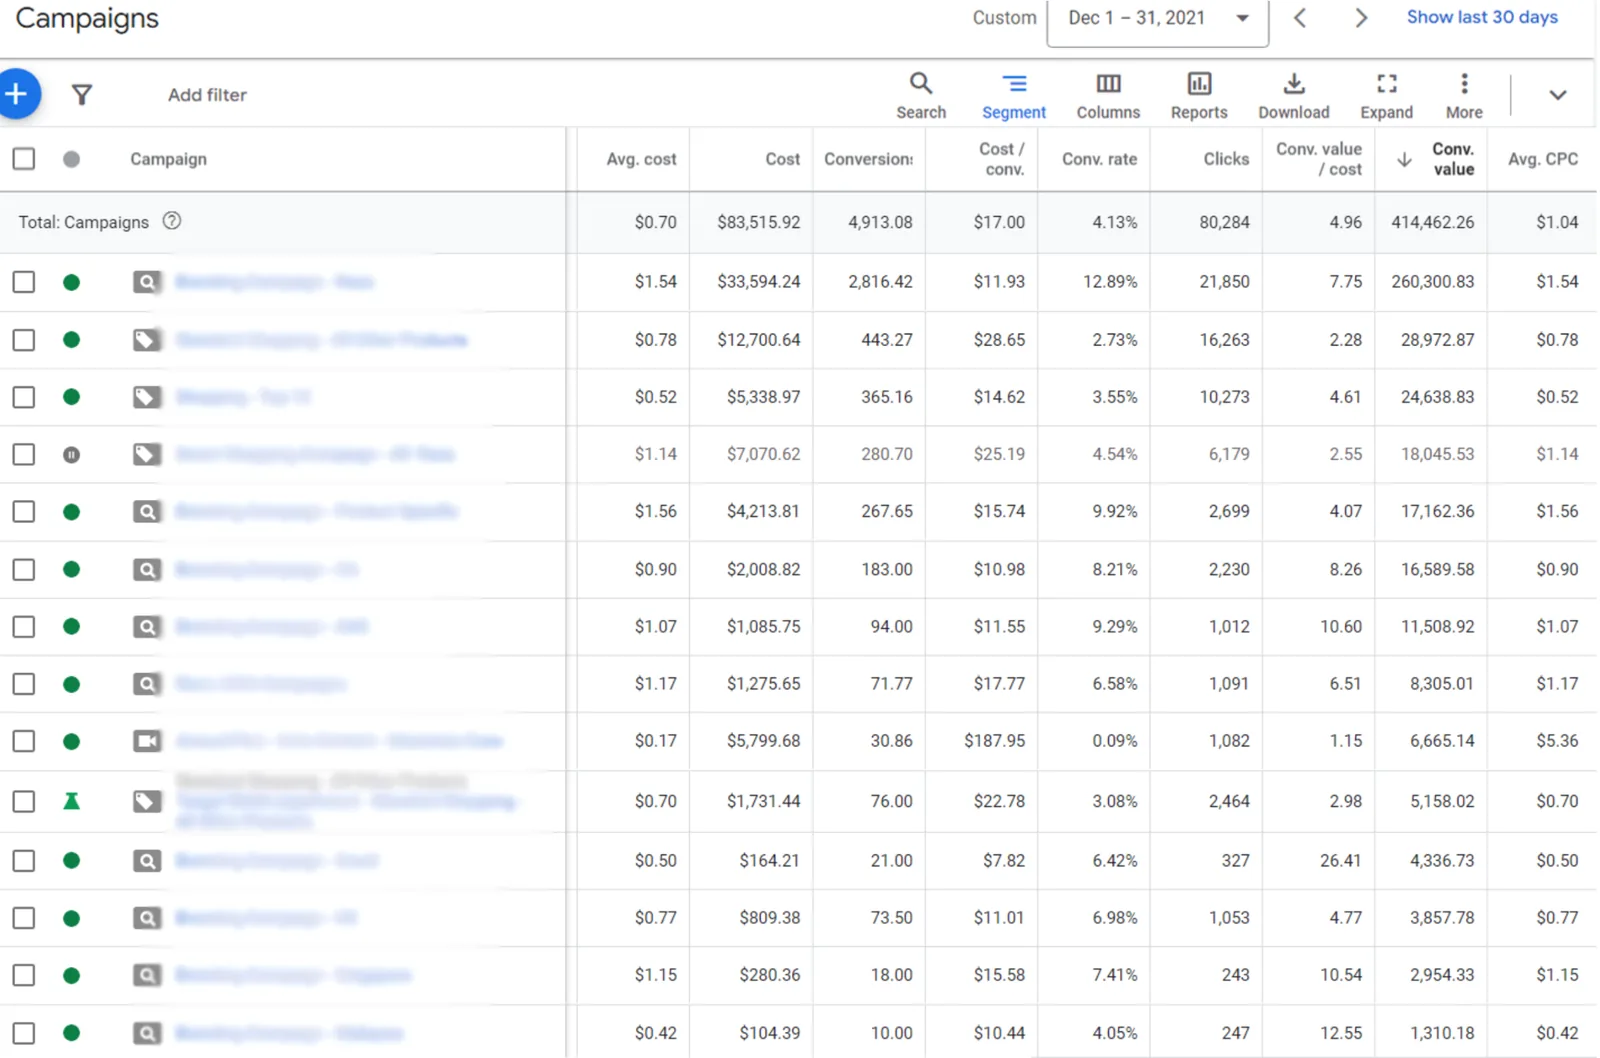Open the More options menu
The height and width of the screenshot is (1058, 1600).
pos(1464,96)
